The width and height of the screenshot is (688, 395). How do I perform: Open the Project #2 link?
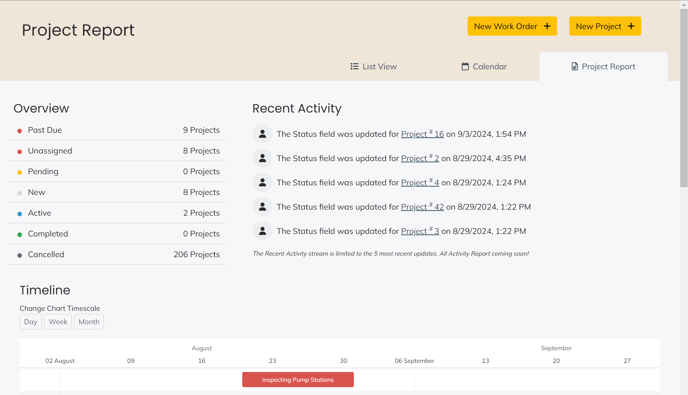click(420, 158)
